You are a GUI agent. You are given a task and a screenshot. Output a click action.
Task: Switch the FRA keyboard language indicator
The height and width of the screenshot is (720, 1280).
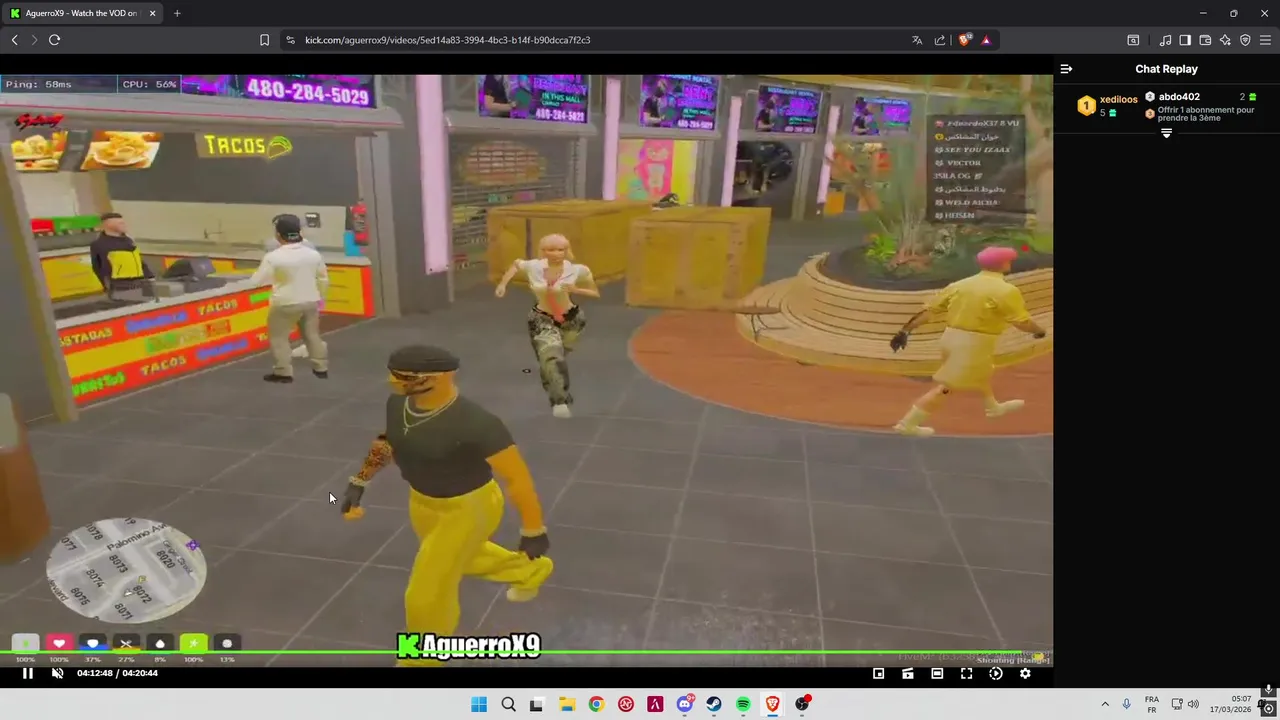click(x=1152, y=704)
